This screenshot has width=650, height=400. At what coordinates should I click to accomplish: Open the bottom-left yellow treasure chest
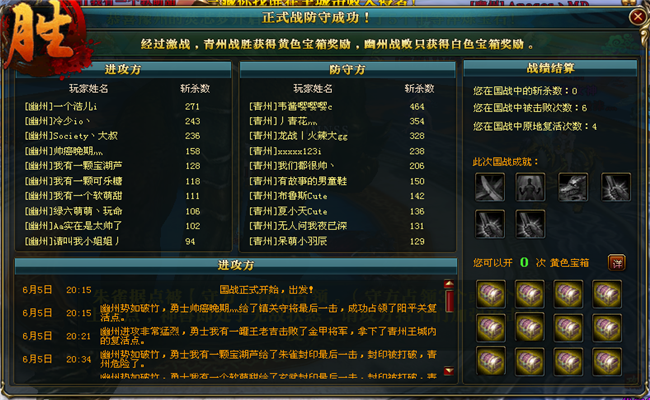[491, 361]
